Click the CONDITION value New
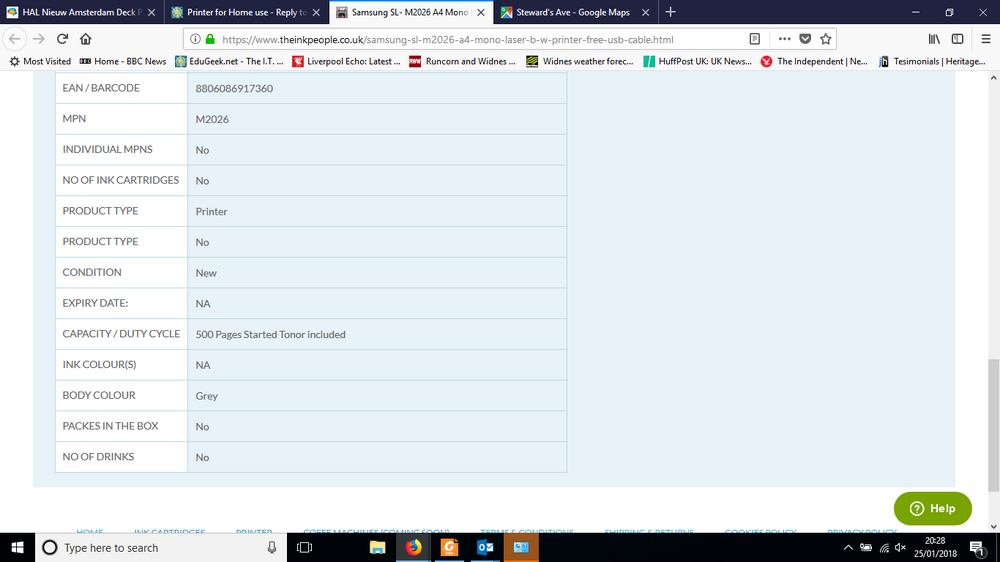Viewport: 1000px width, 562px height. (206, 272)
